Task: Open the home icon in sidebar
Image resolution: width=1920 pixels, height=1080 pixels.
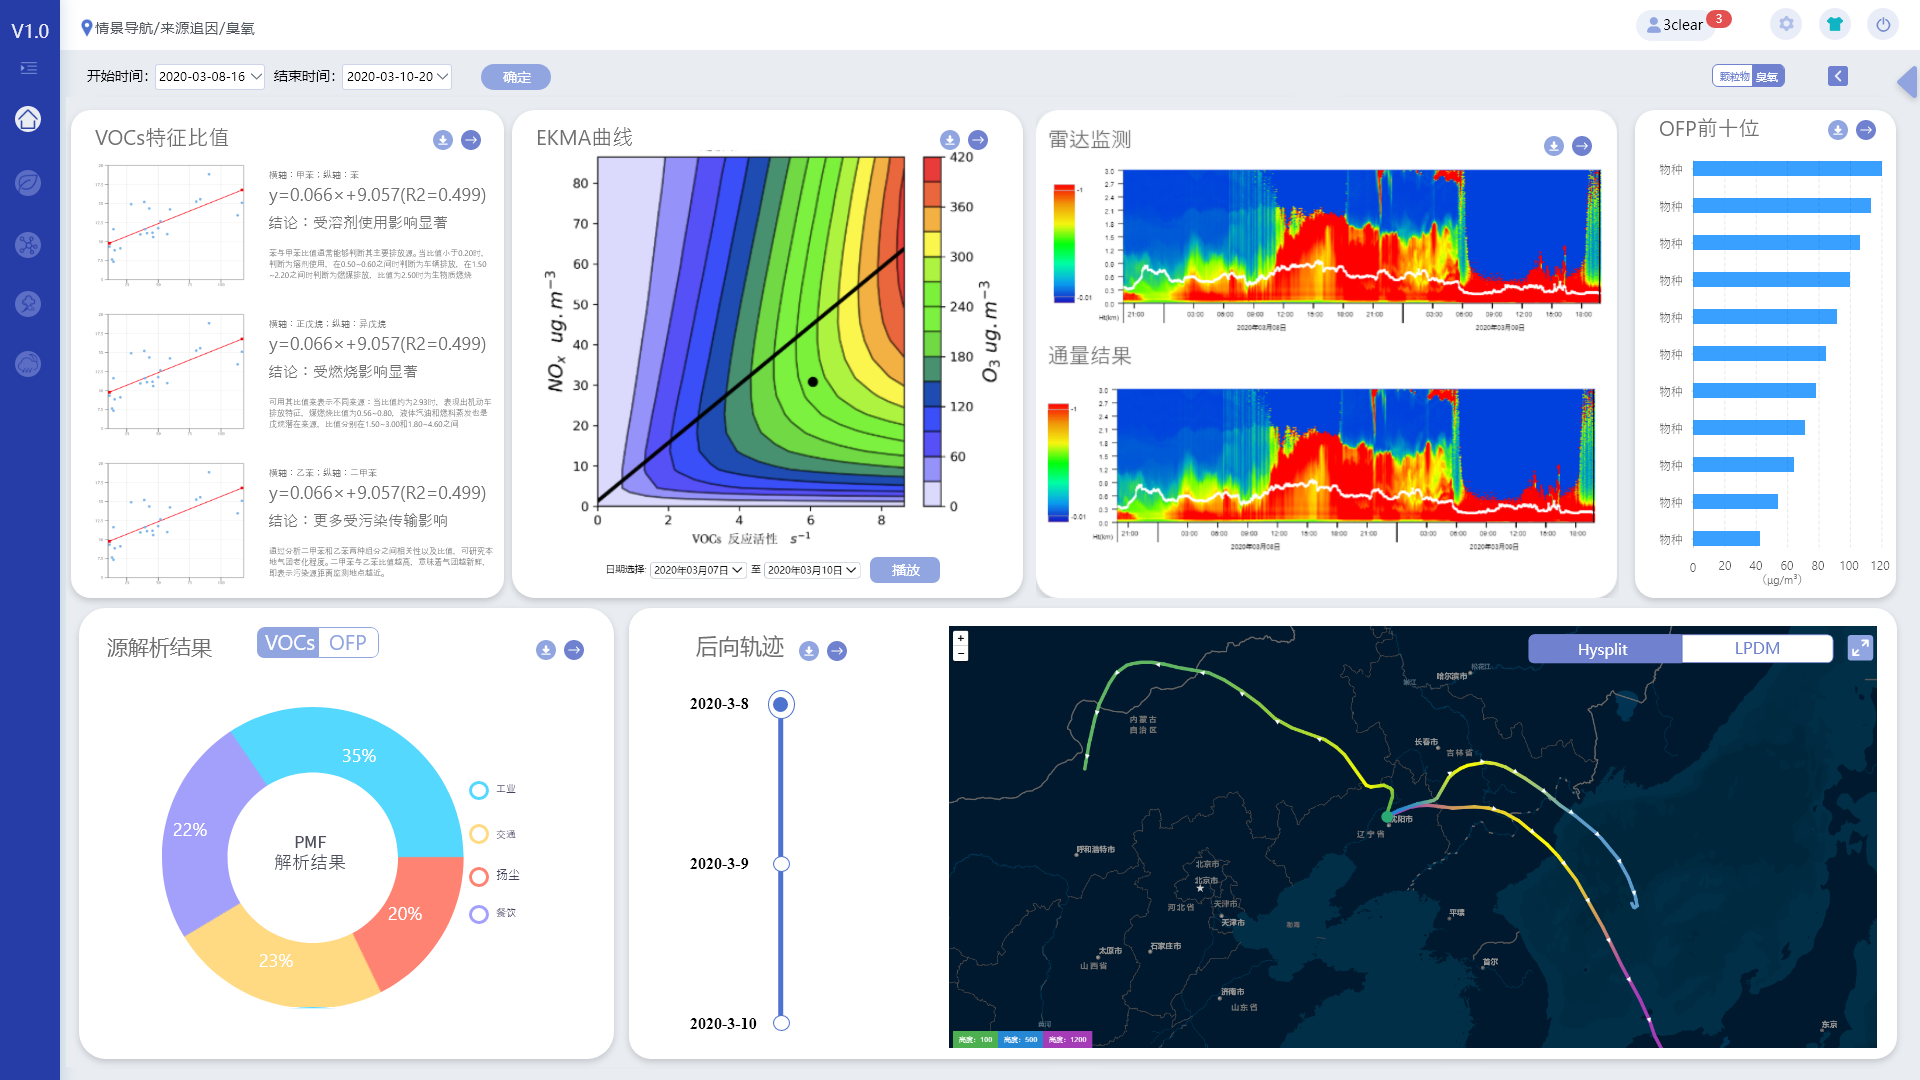Action: [x=28, y=119]
